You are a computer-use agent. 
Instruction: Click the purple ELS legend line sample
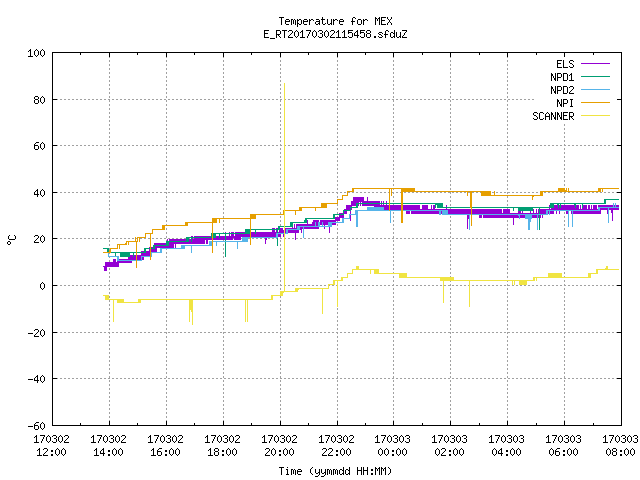[x=596, y=64]
